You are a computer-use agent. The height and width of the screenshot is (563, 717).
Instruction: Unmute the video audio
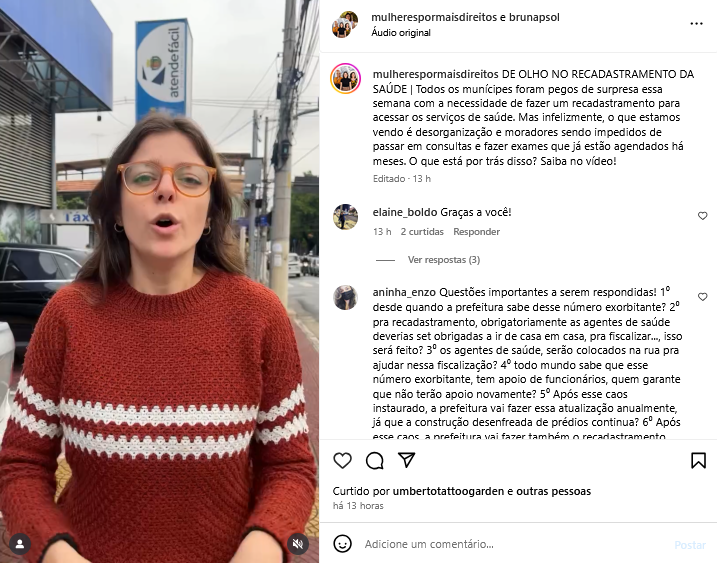298,544
